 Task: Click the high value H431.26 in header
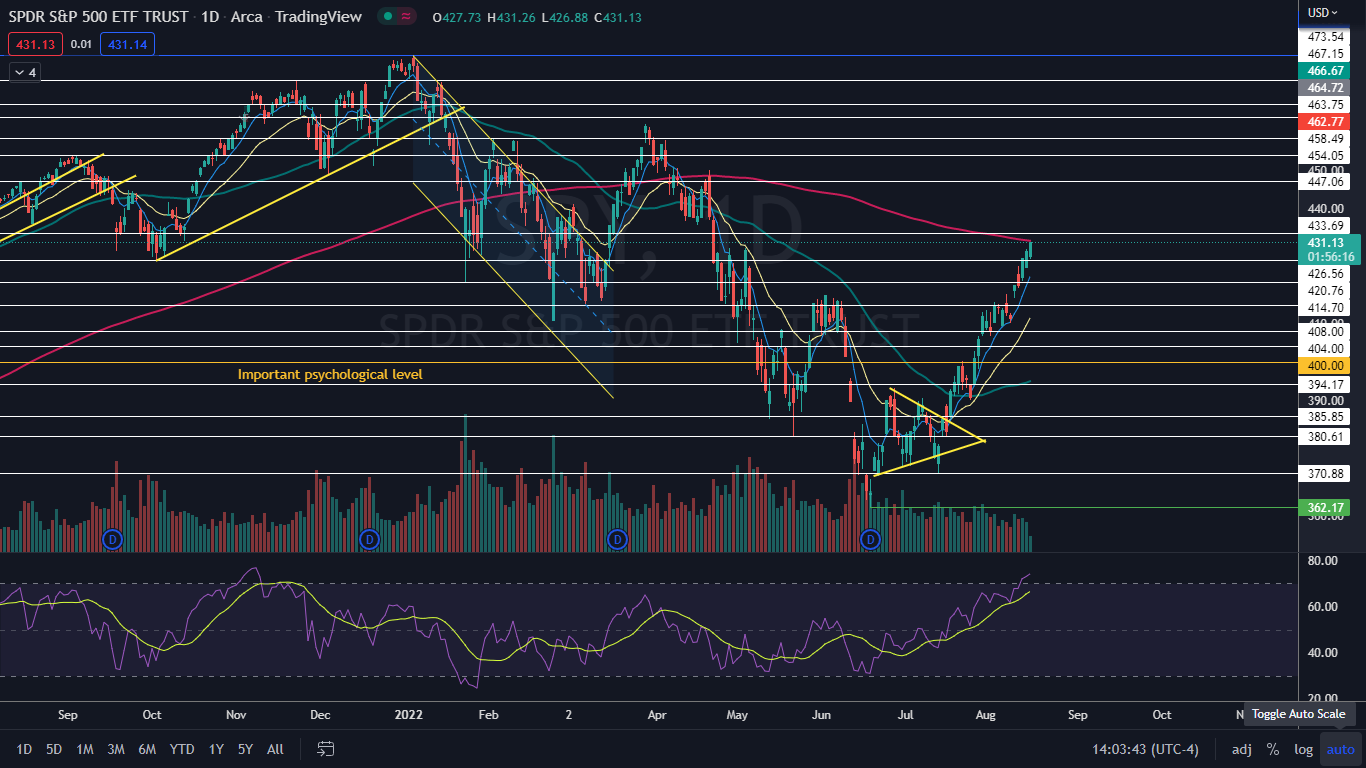(x=513, y=17)
